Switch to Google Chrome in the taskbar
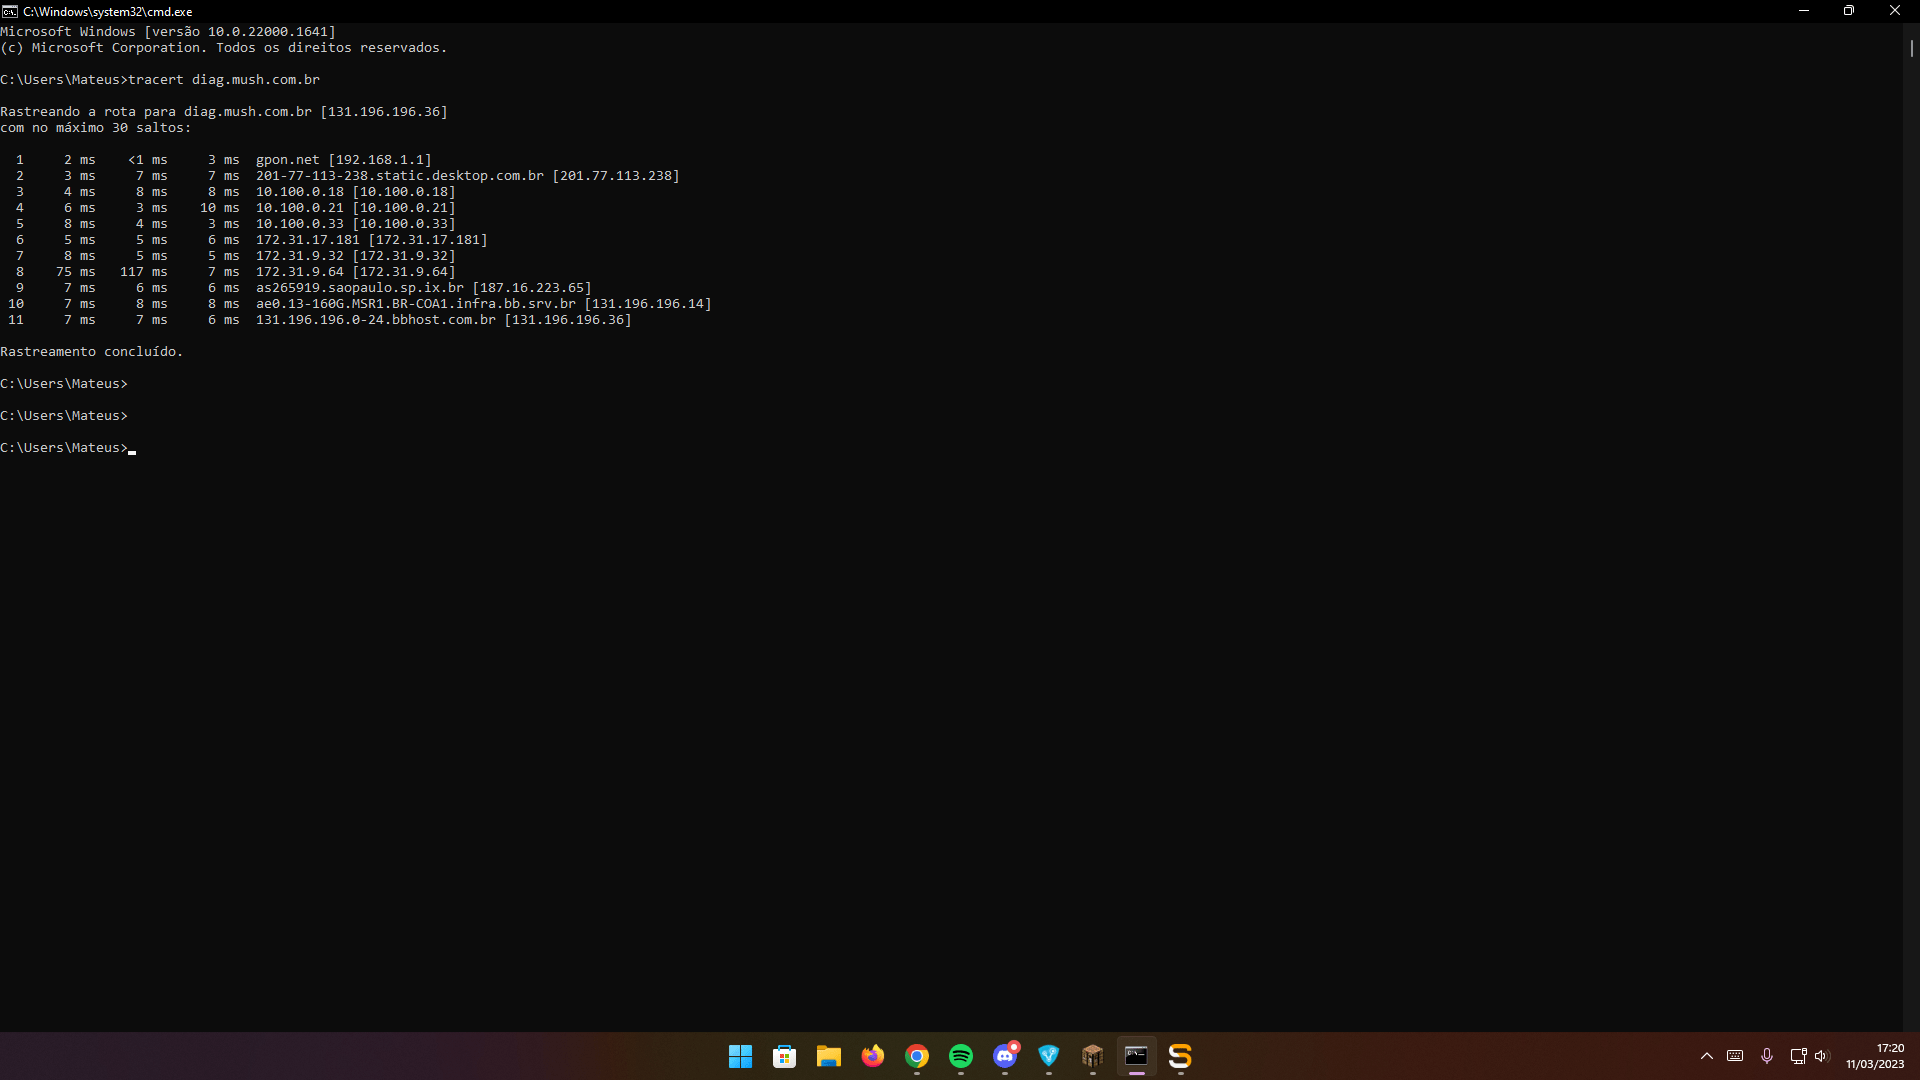 point(916,1056)
